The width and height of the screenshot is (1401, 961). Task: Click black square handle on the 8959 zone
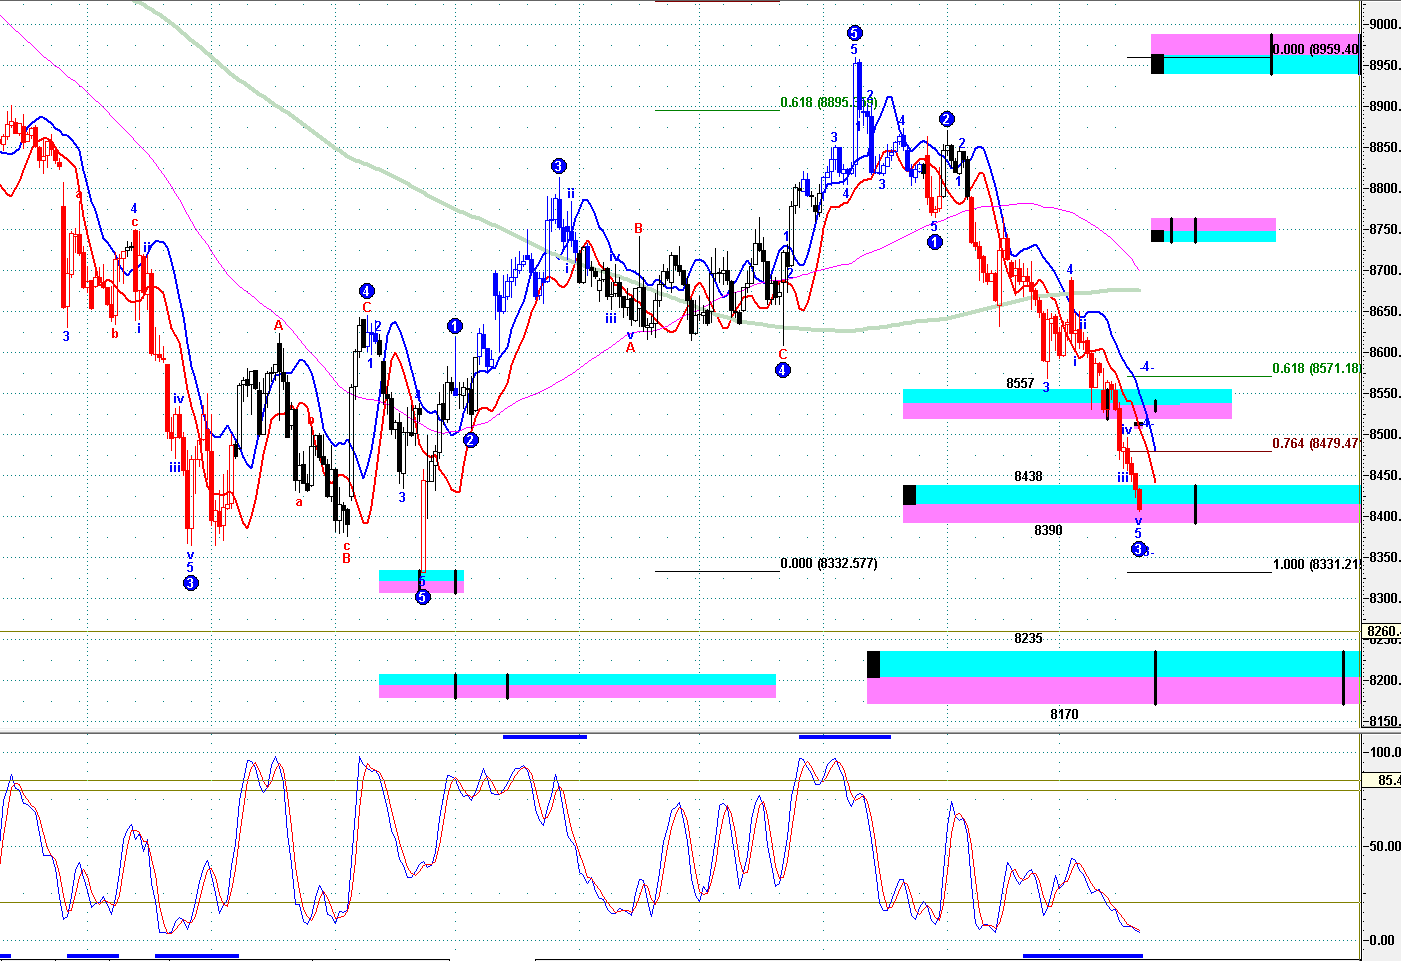(x=1157, y=64)
